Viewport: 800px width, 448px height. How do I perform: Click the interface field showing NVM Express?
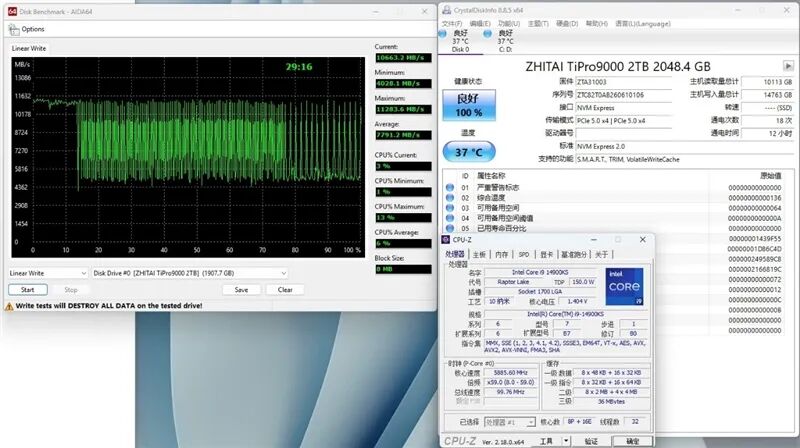pyautogui.click(x=623, y=108)
